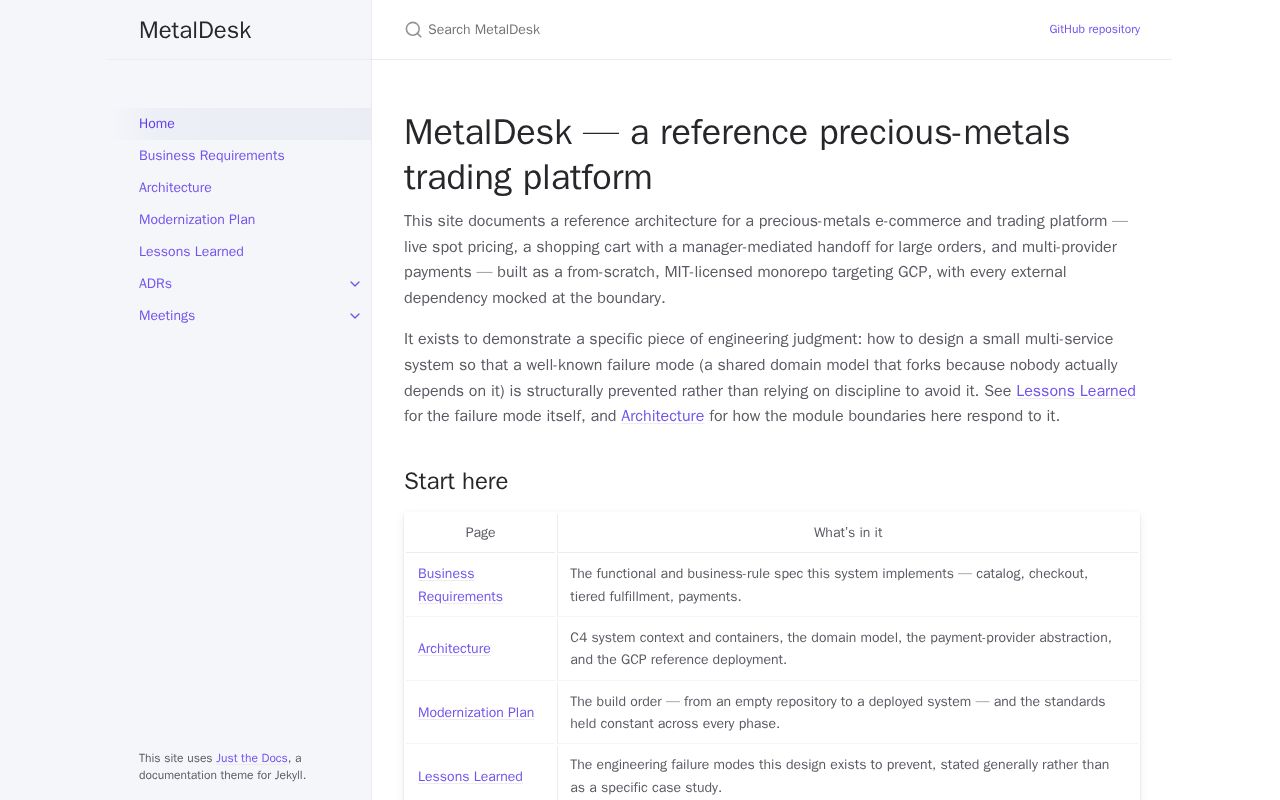The width and height of the screenshot is (1280, 800).
Task: Click the "functional and business-rule spec" description cell
Action: pos(848,585)
